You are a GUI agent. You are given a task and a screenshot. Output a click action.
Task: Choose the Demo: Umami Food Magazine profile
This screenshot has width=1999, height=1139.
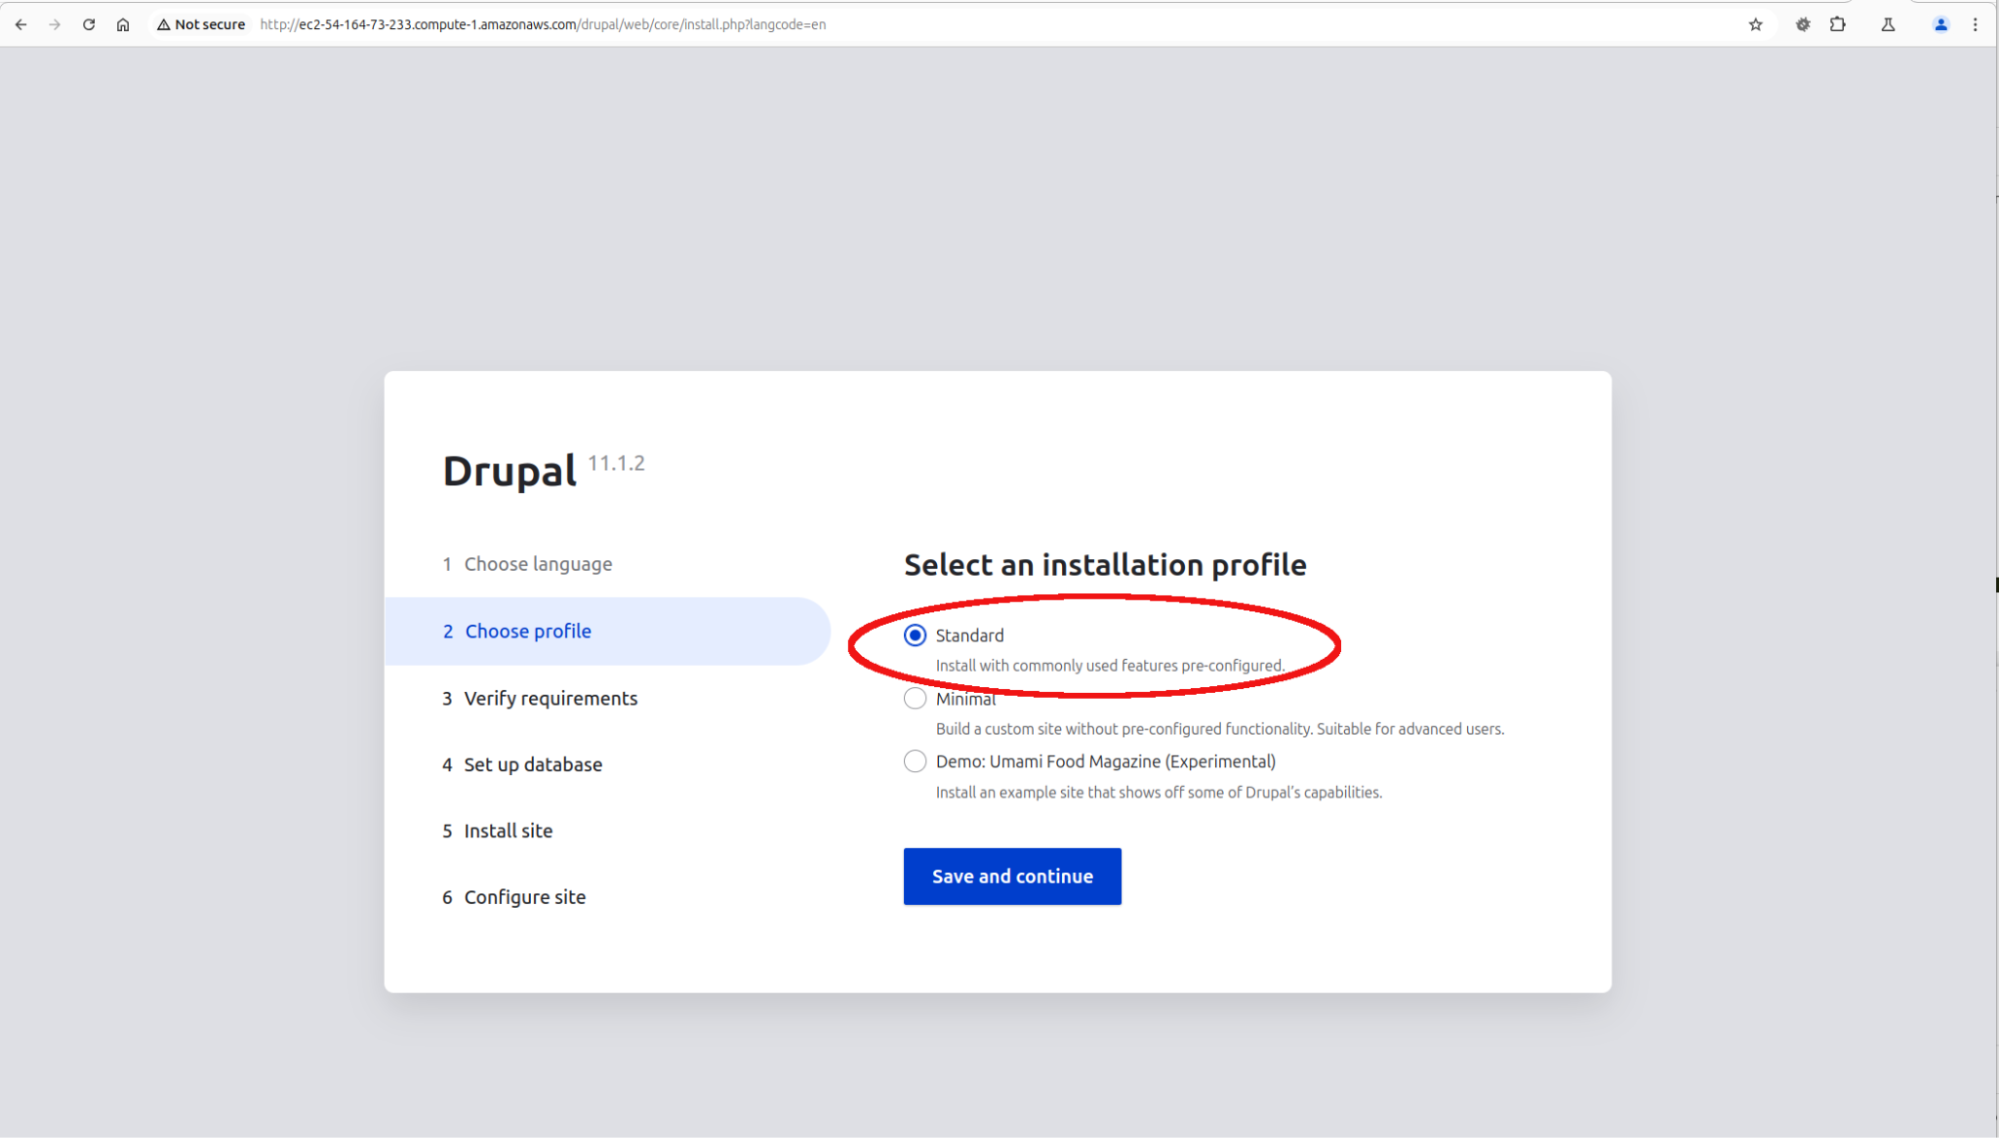point(915,762)
